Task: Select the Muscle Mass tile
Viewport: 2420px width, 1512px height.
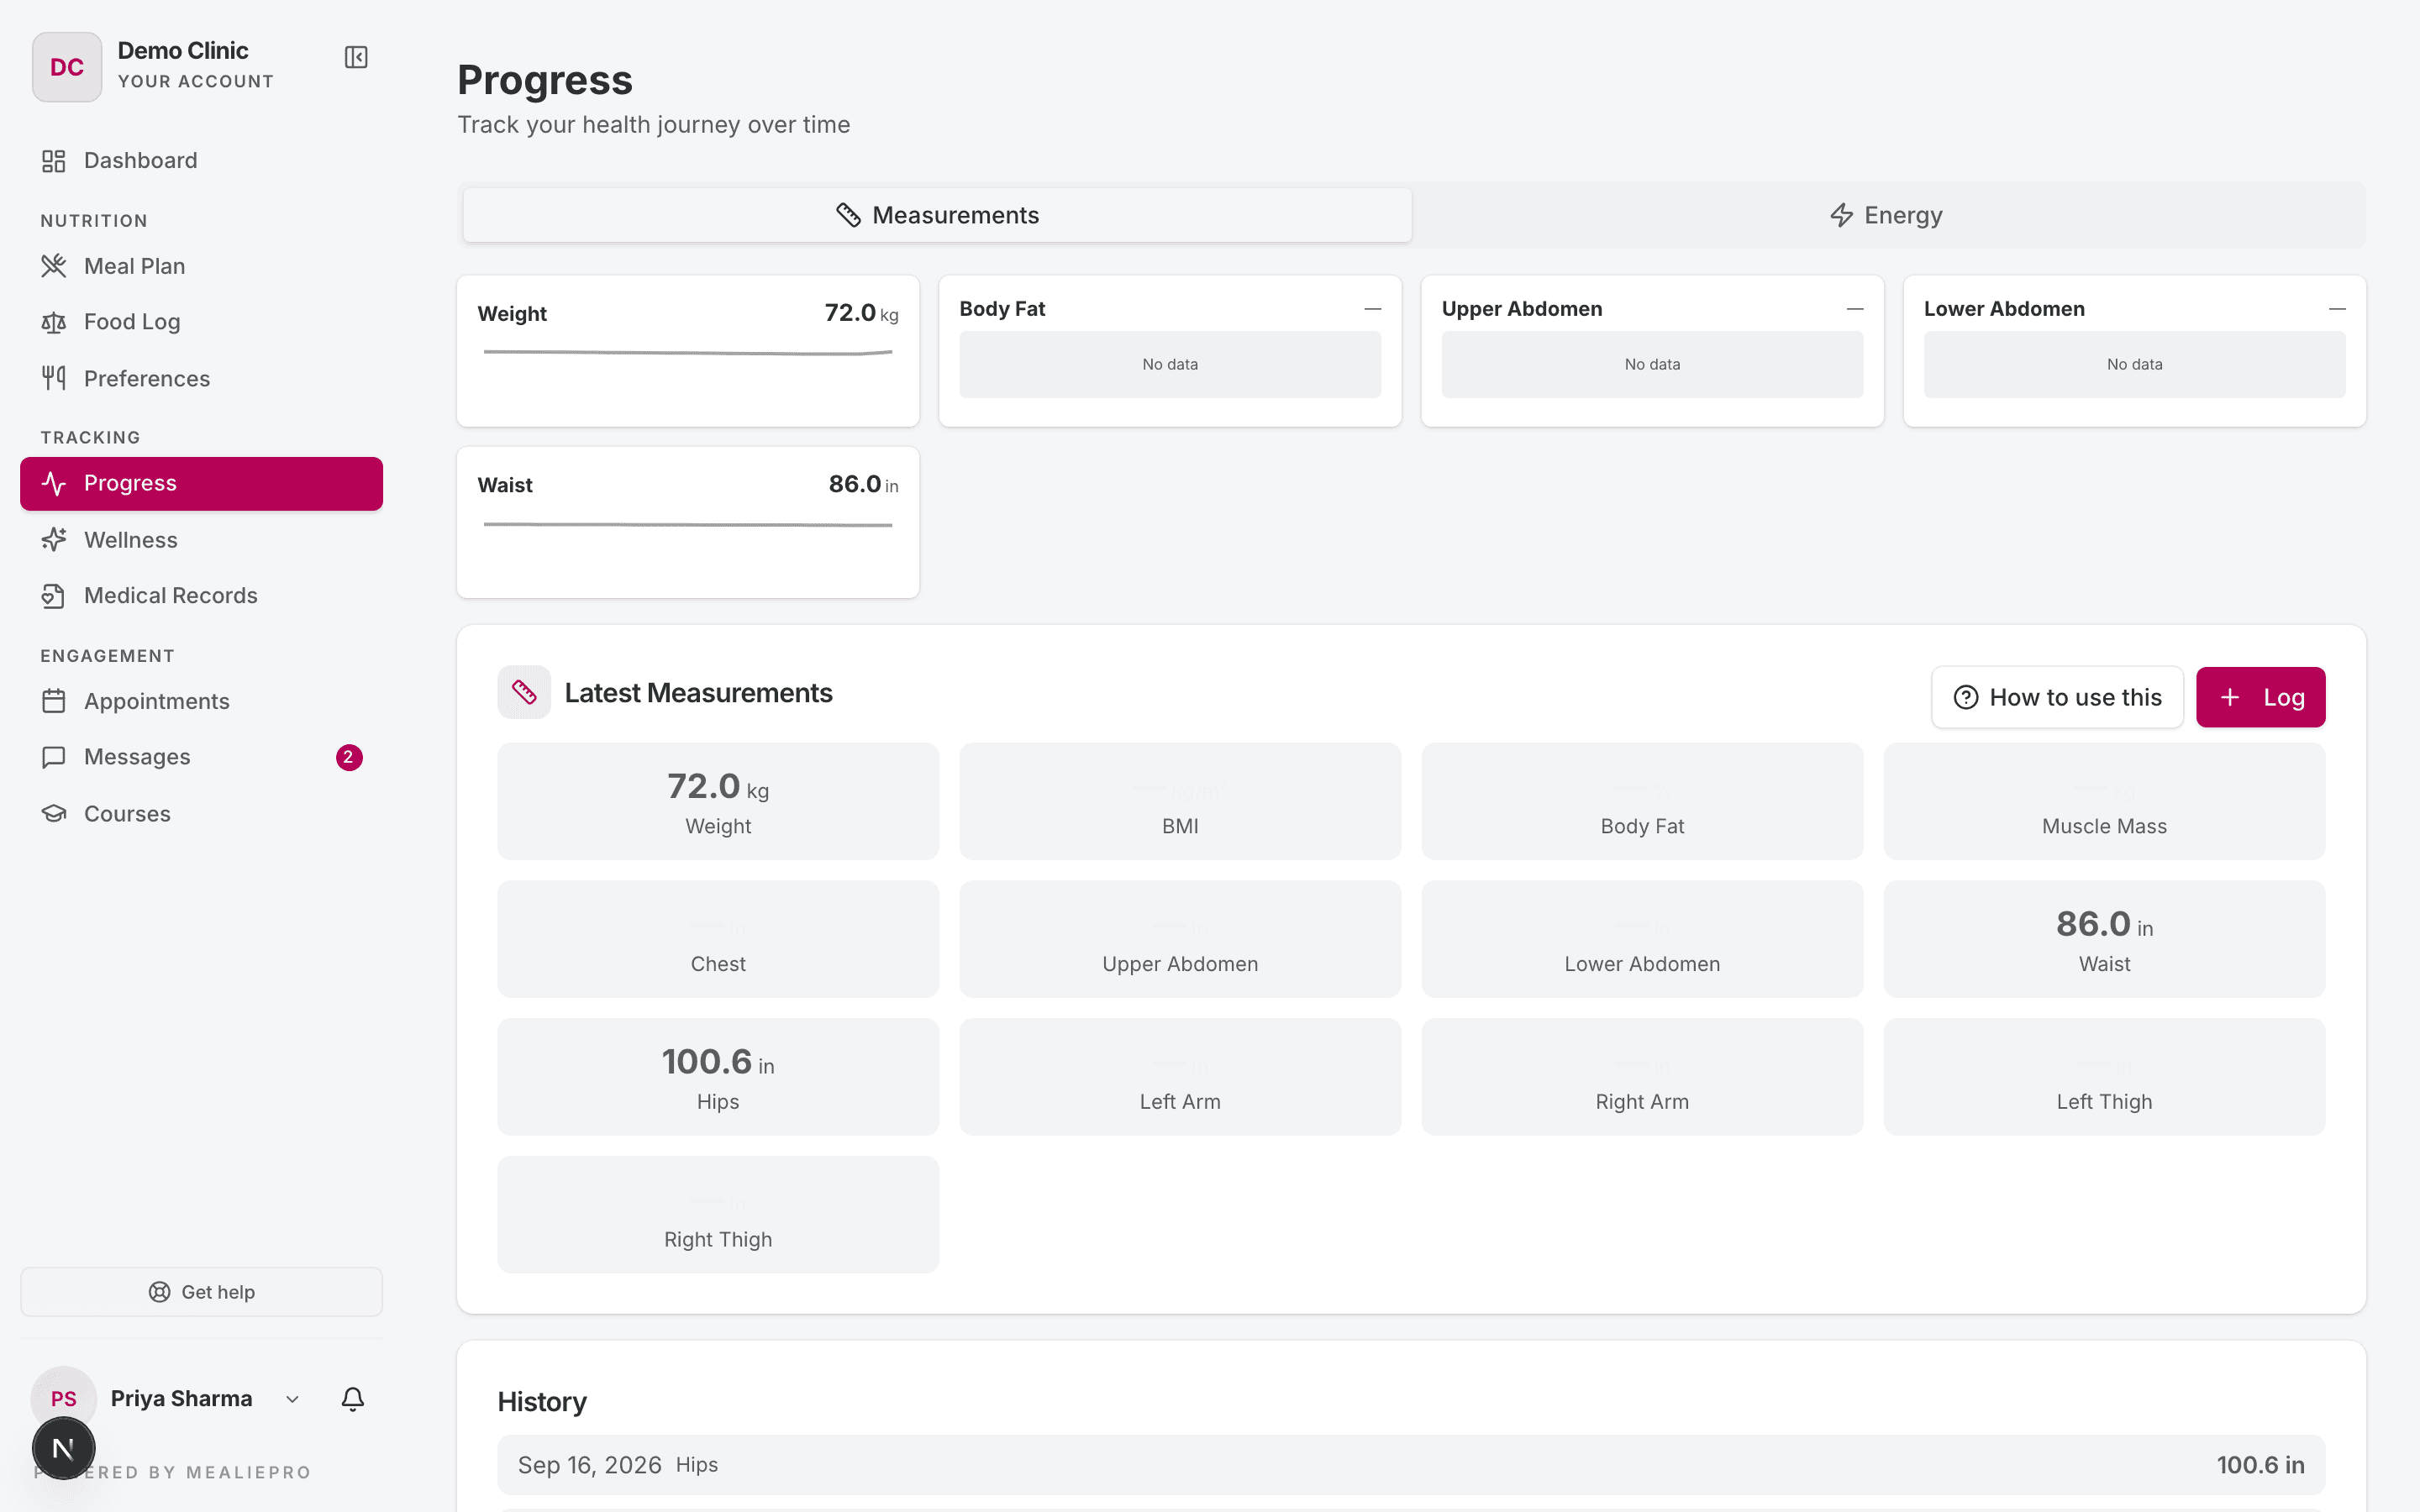Action: (x=2104, y=801)
